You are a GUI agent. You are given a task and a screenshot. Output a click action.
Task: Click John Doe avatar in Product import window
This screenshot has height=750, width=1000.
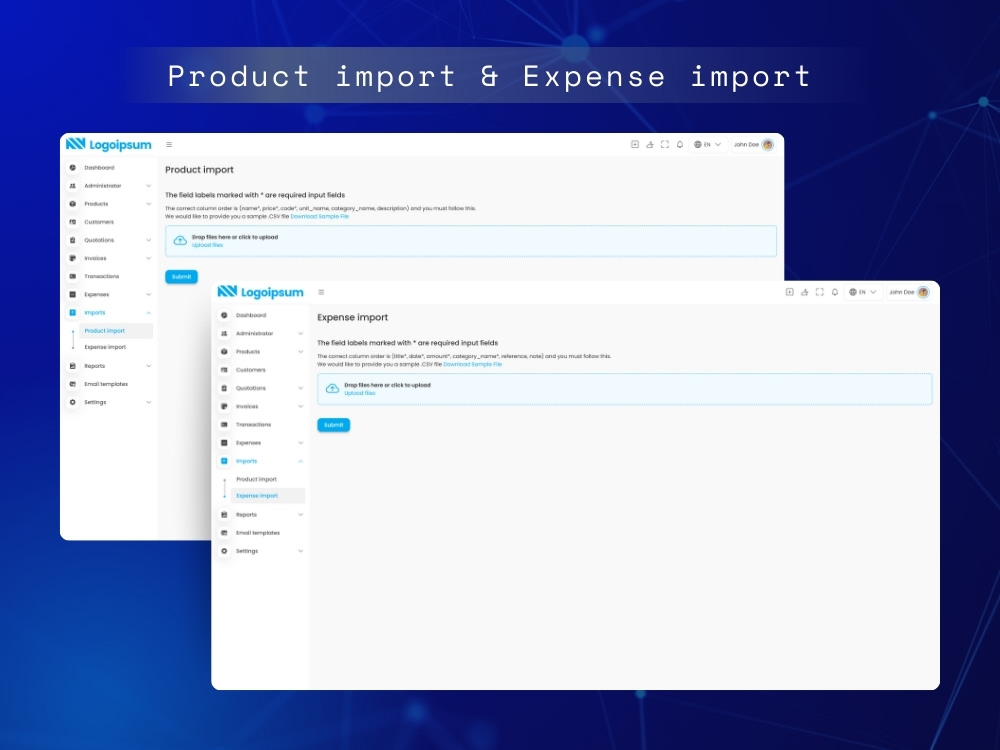click(x=768, y=145)
